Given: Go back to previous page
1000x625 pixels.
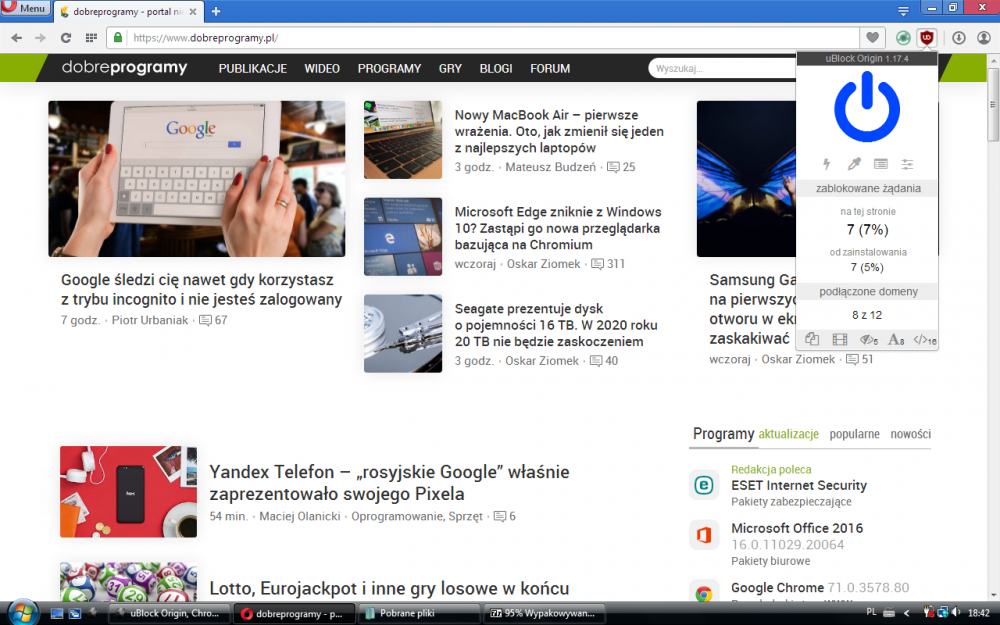Looking at the screenshot, I should [x=17, y=38].
